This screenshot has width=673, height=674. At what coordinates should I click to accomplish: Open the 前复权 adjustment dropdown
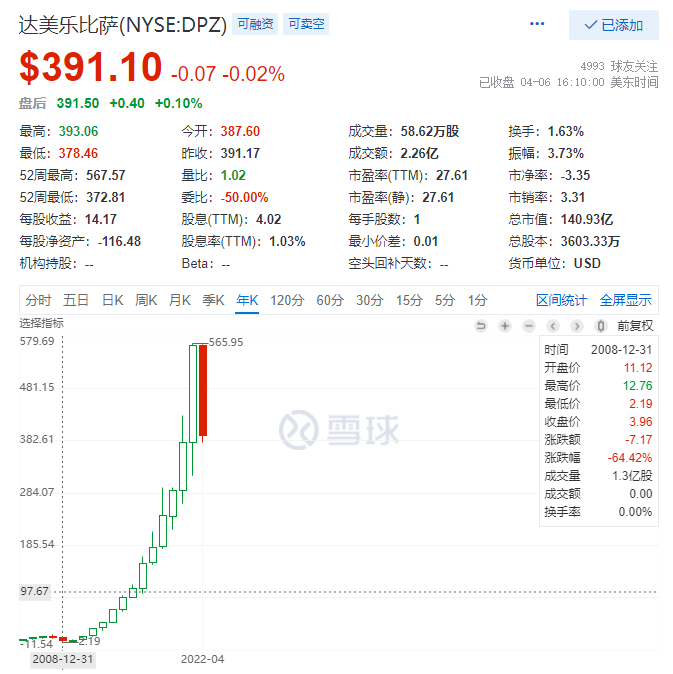point(635,326)
